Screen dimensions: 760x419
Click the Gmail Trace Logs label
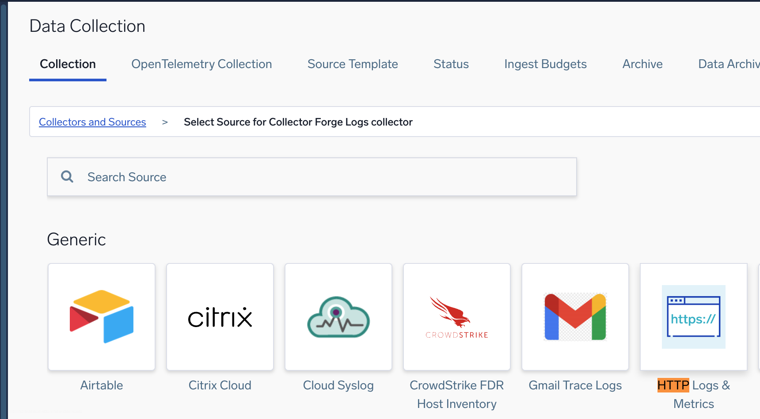[575, 386]
